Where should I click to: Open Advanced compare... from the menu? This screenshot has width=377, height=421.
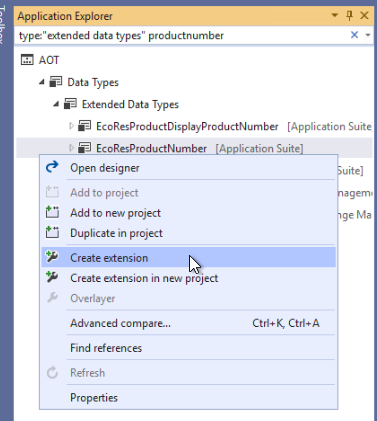[188, 323]
